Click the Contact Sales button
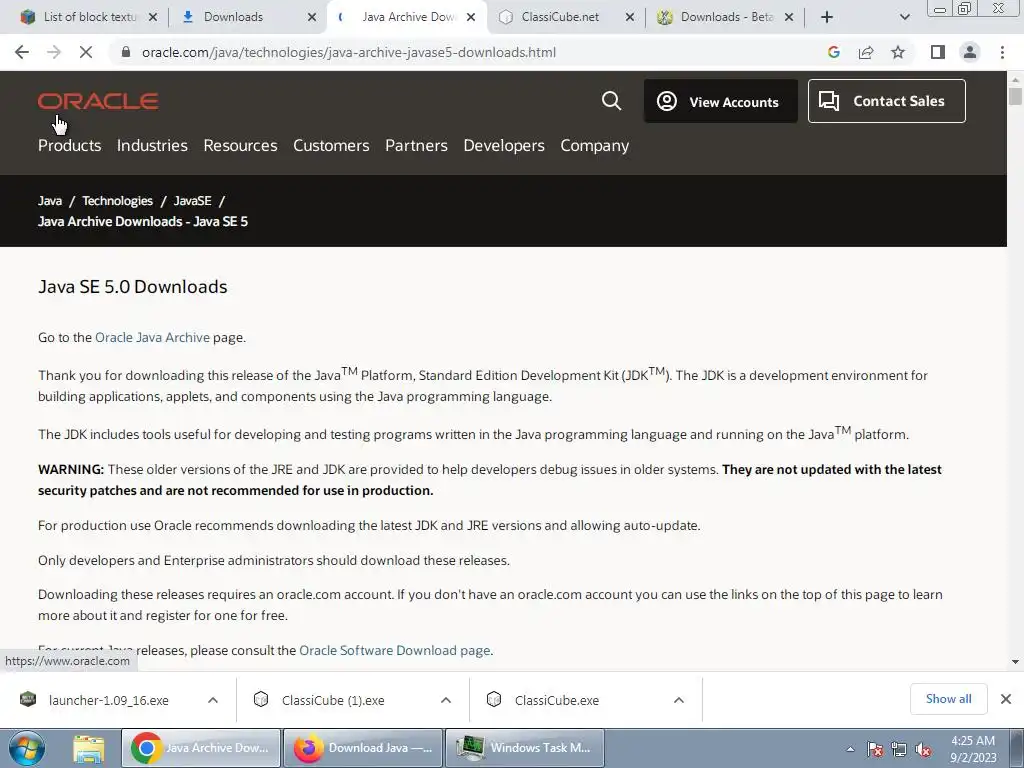 tap(886, 101)
